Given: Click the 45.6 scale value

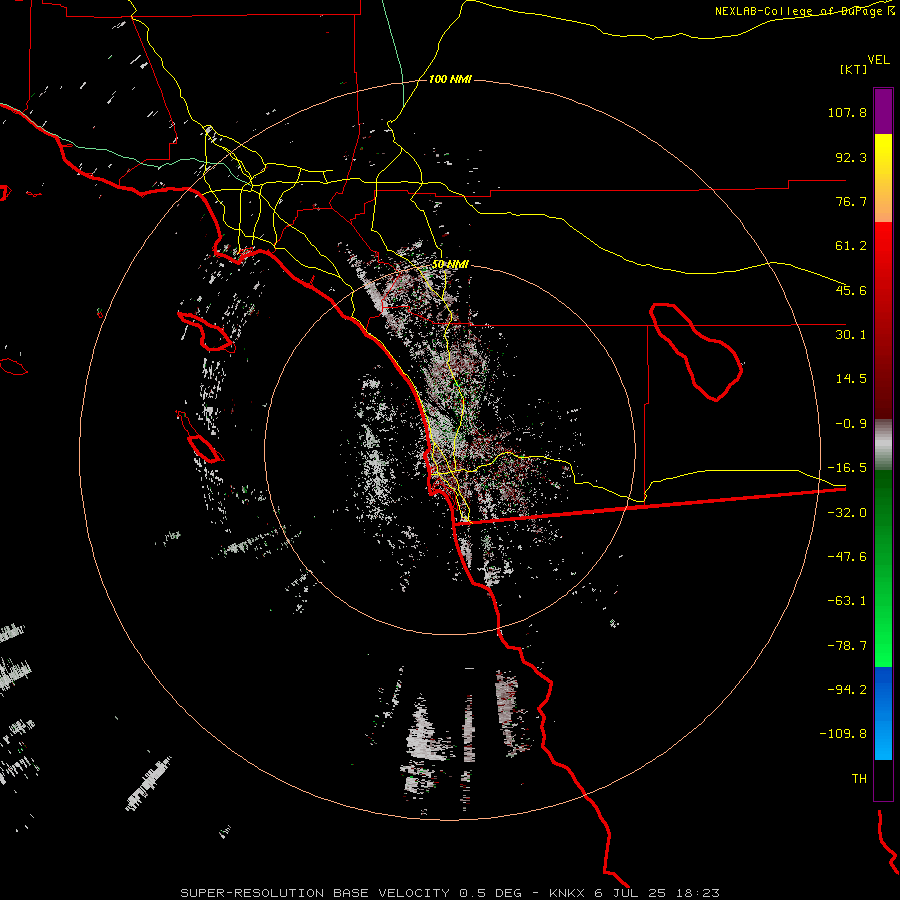Looking at the screenshot, I should pyautogui.click(x=851, y=290).
